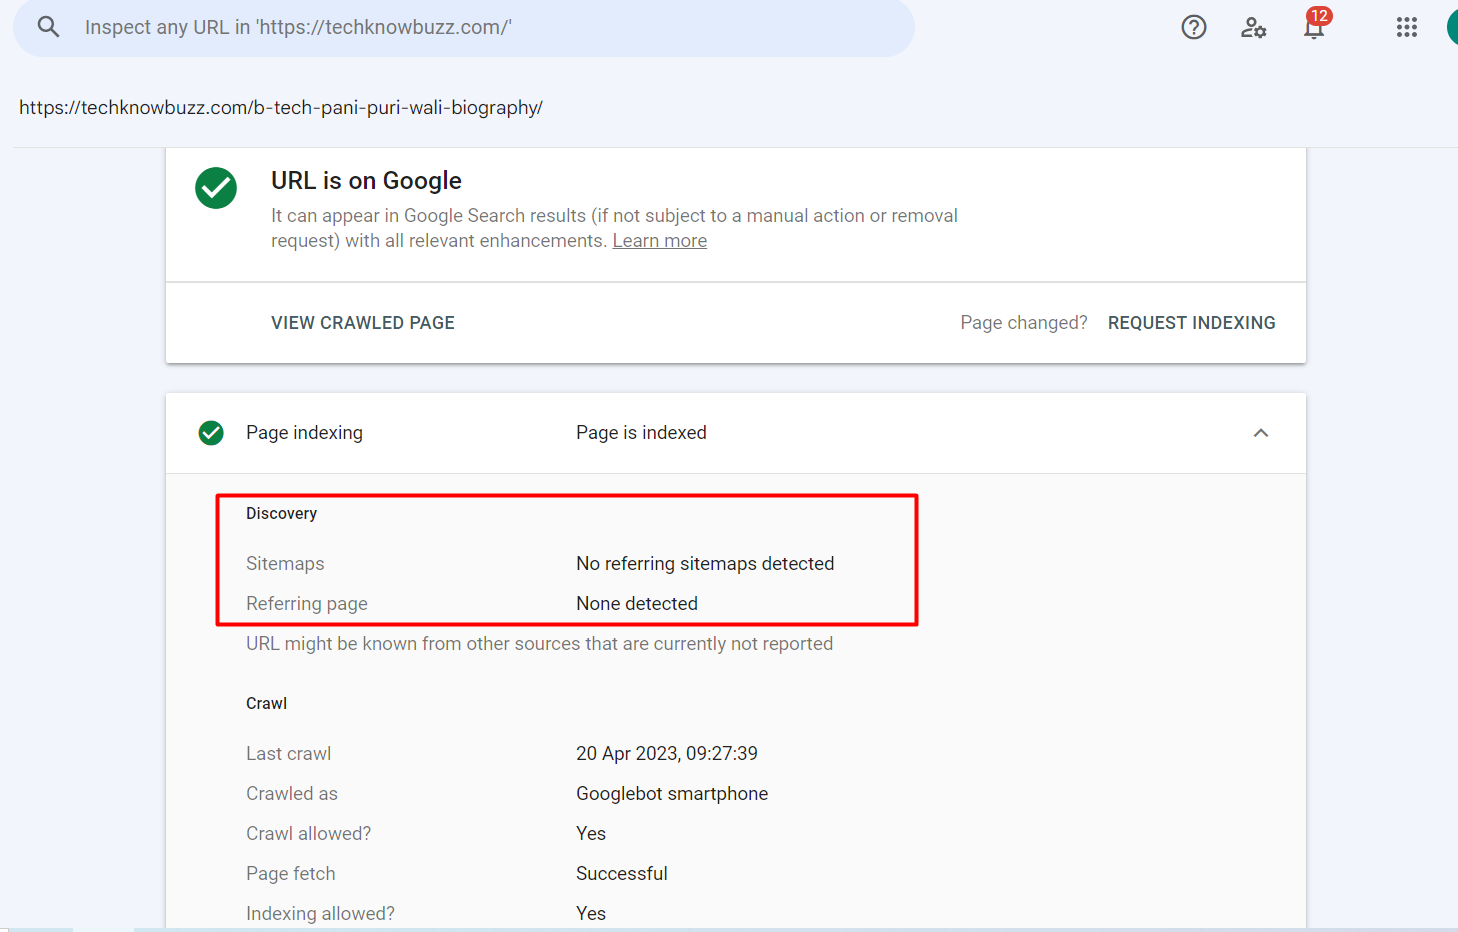Open the Learn more link
Screen dimensions: 1458x932
659,240
